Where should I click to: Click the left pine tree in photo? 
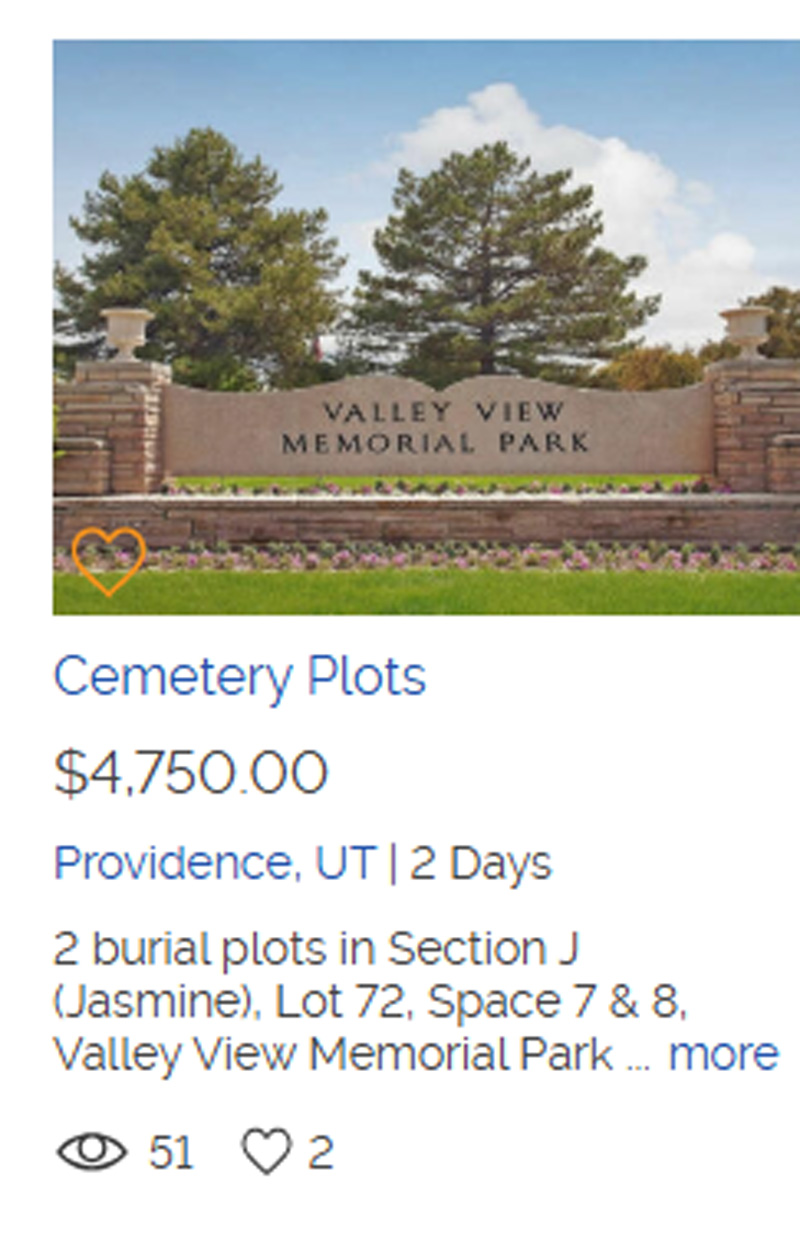(x=200, y=250)
